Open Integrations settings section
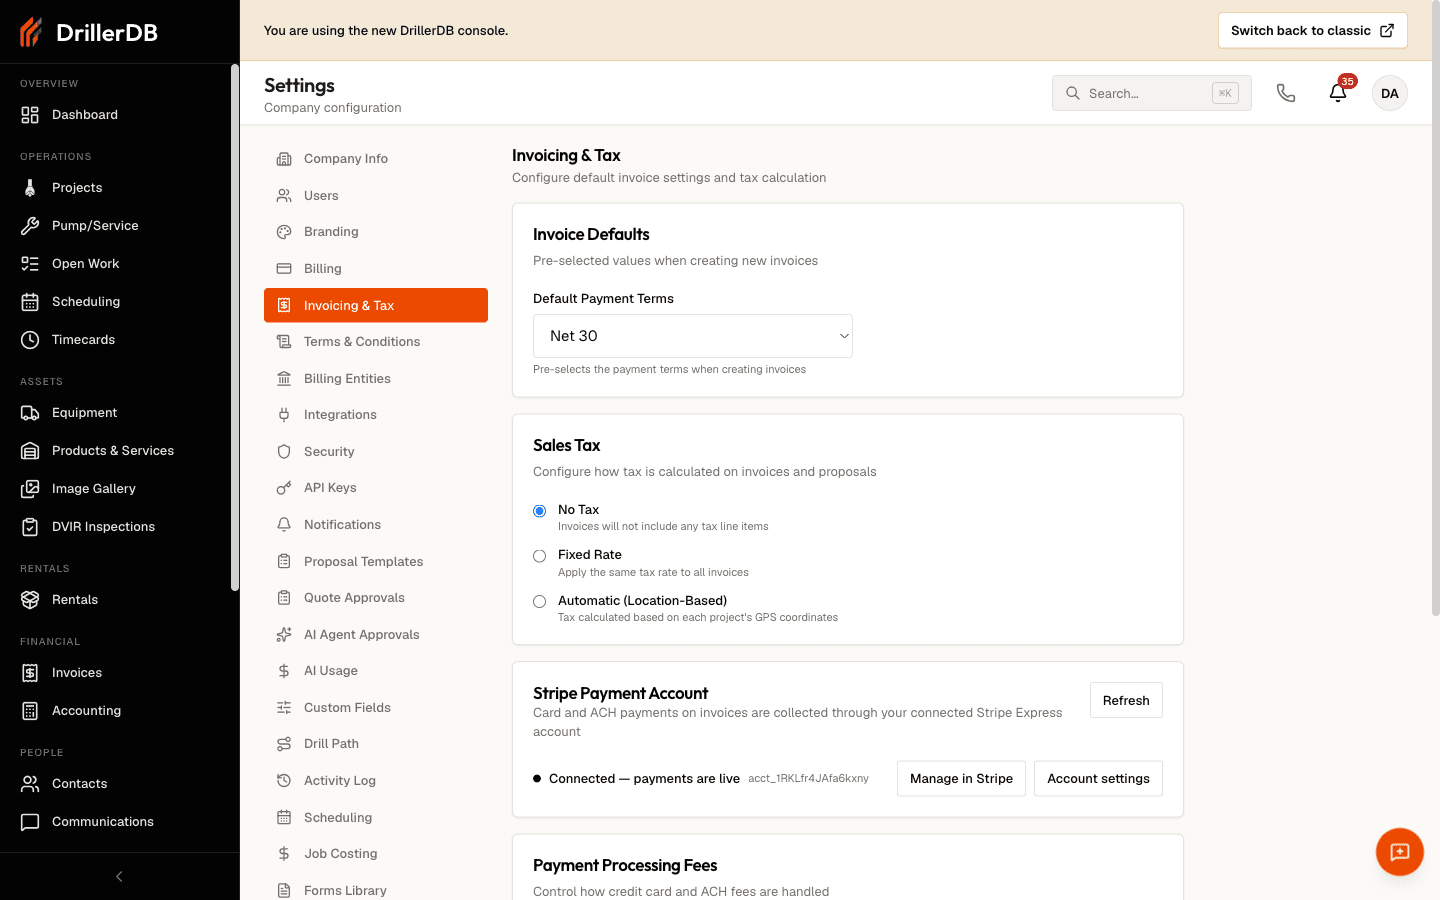 tap(376, 415)
